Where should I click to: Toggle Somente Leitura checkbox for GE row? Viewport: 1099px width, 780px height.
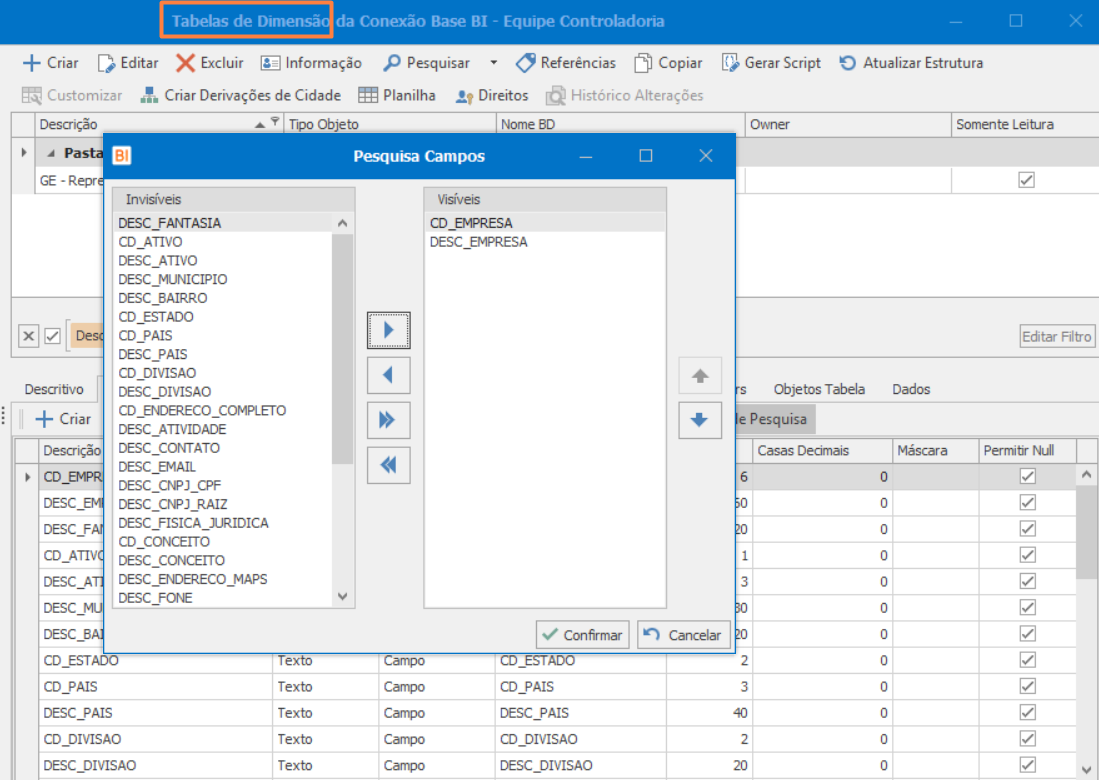(1025, 180)
